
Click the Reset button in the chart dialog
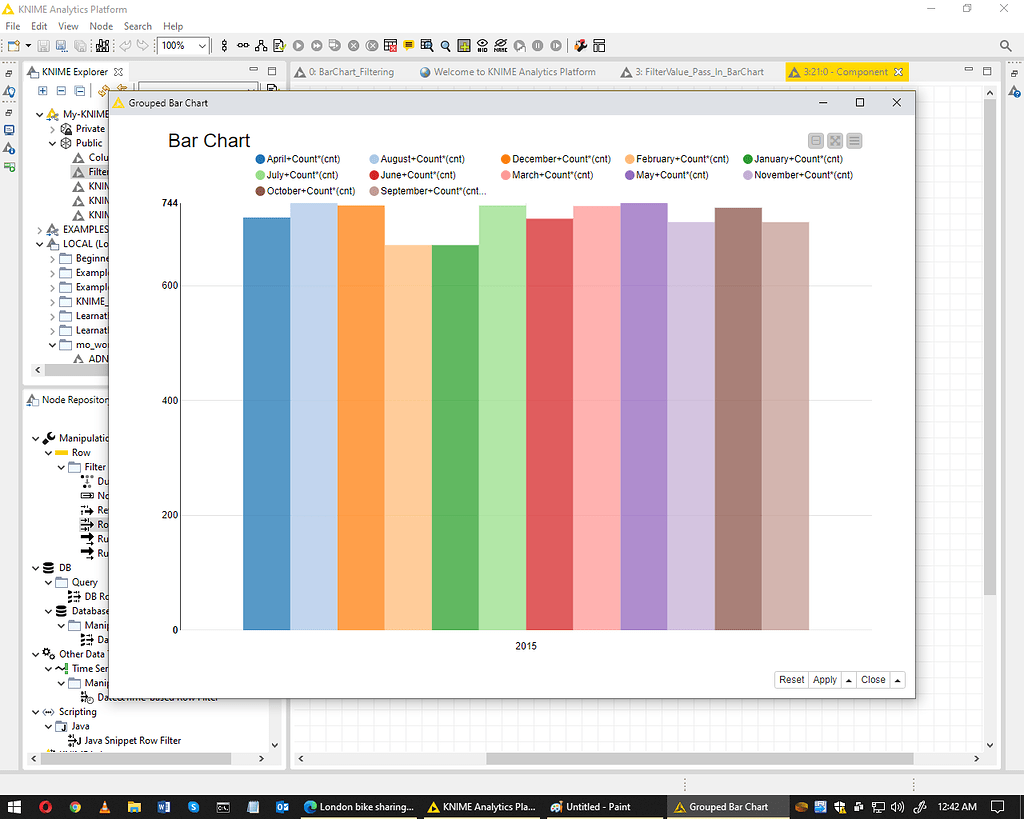click(x=790, y=679)
